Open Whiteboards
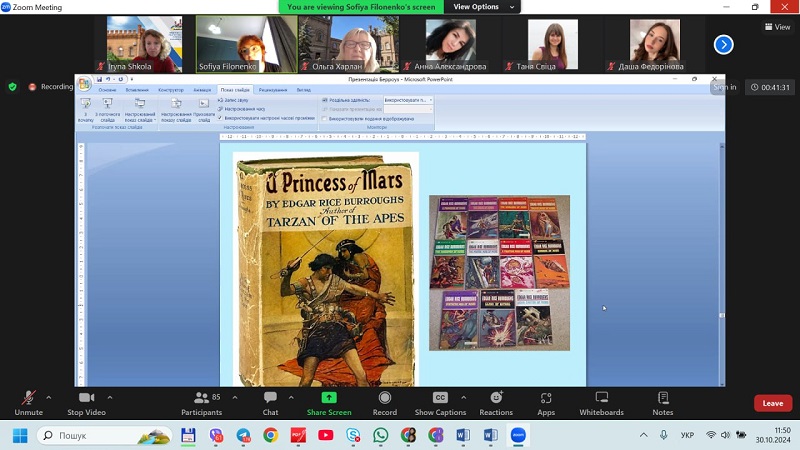Viewport: 800px width, 450px height. coord(602,403)
